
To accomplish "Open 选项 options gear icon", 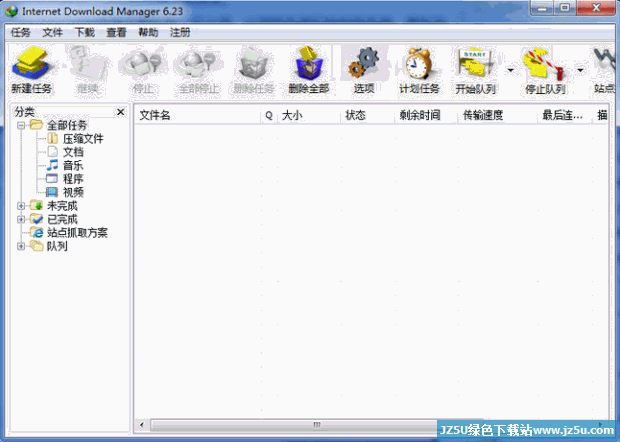I will [x=364, y=70].
